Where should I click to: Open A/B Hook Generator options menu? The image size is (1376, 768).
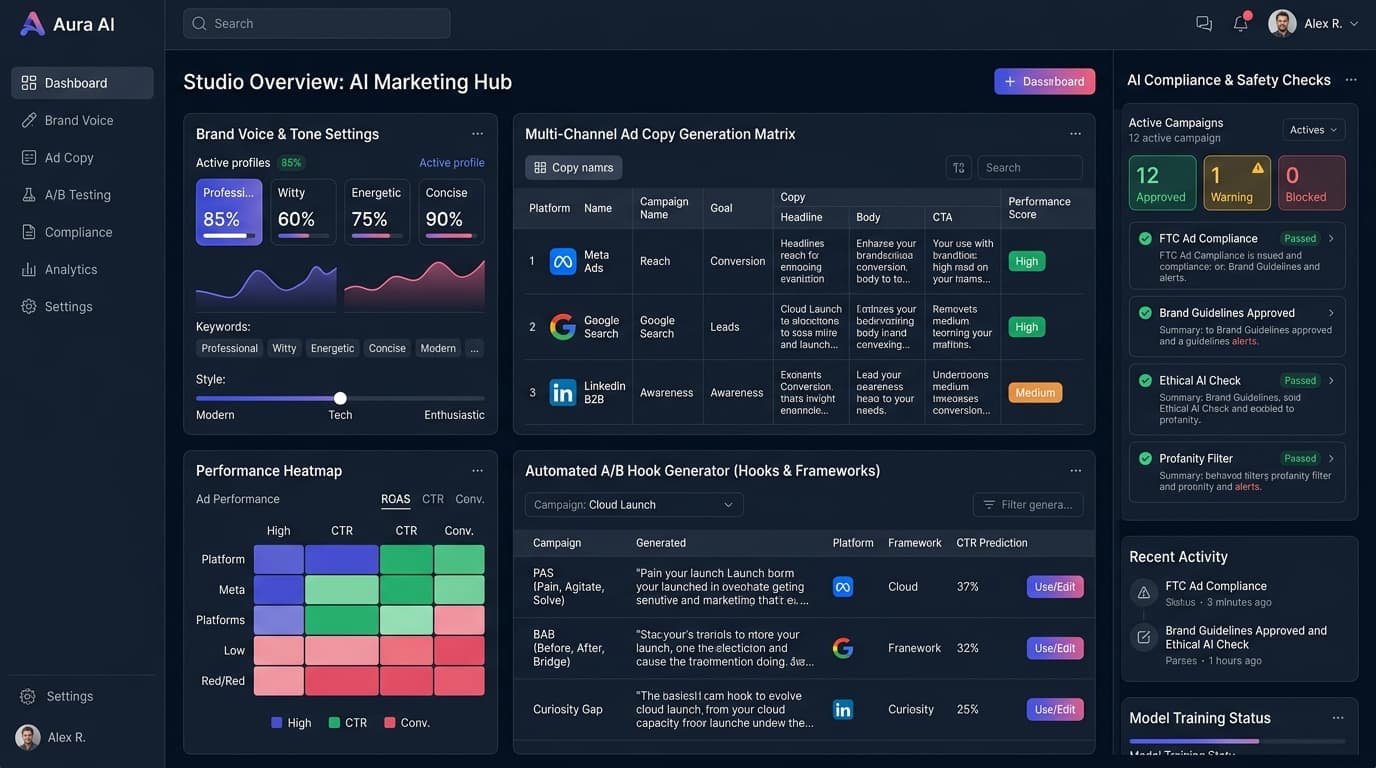tap(1075, 471)
